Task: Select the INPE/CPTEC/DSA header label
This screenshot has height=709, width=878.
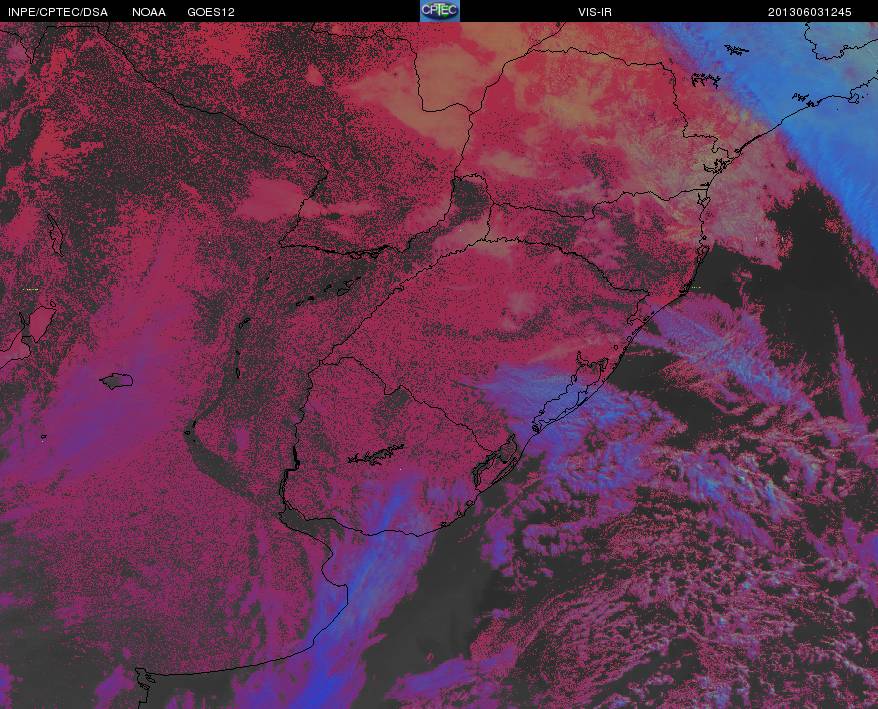Action: (58, 12)
